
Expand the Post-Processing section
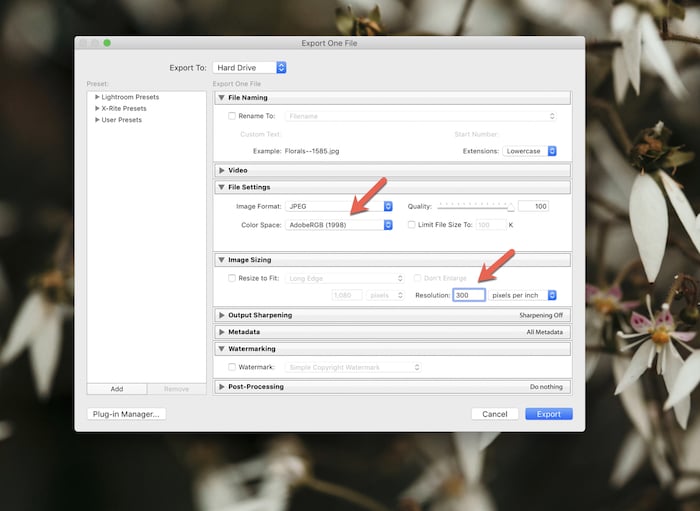tap(221, 387)
